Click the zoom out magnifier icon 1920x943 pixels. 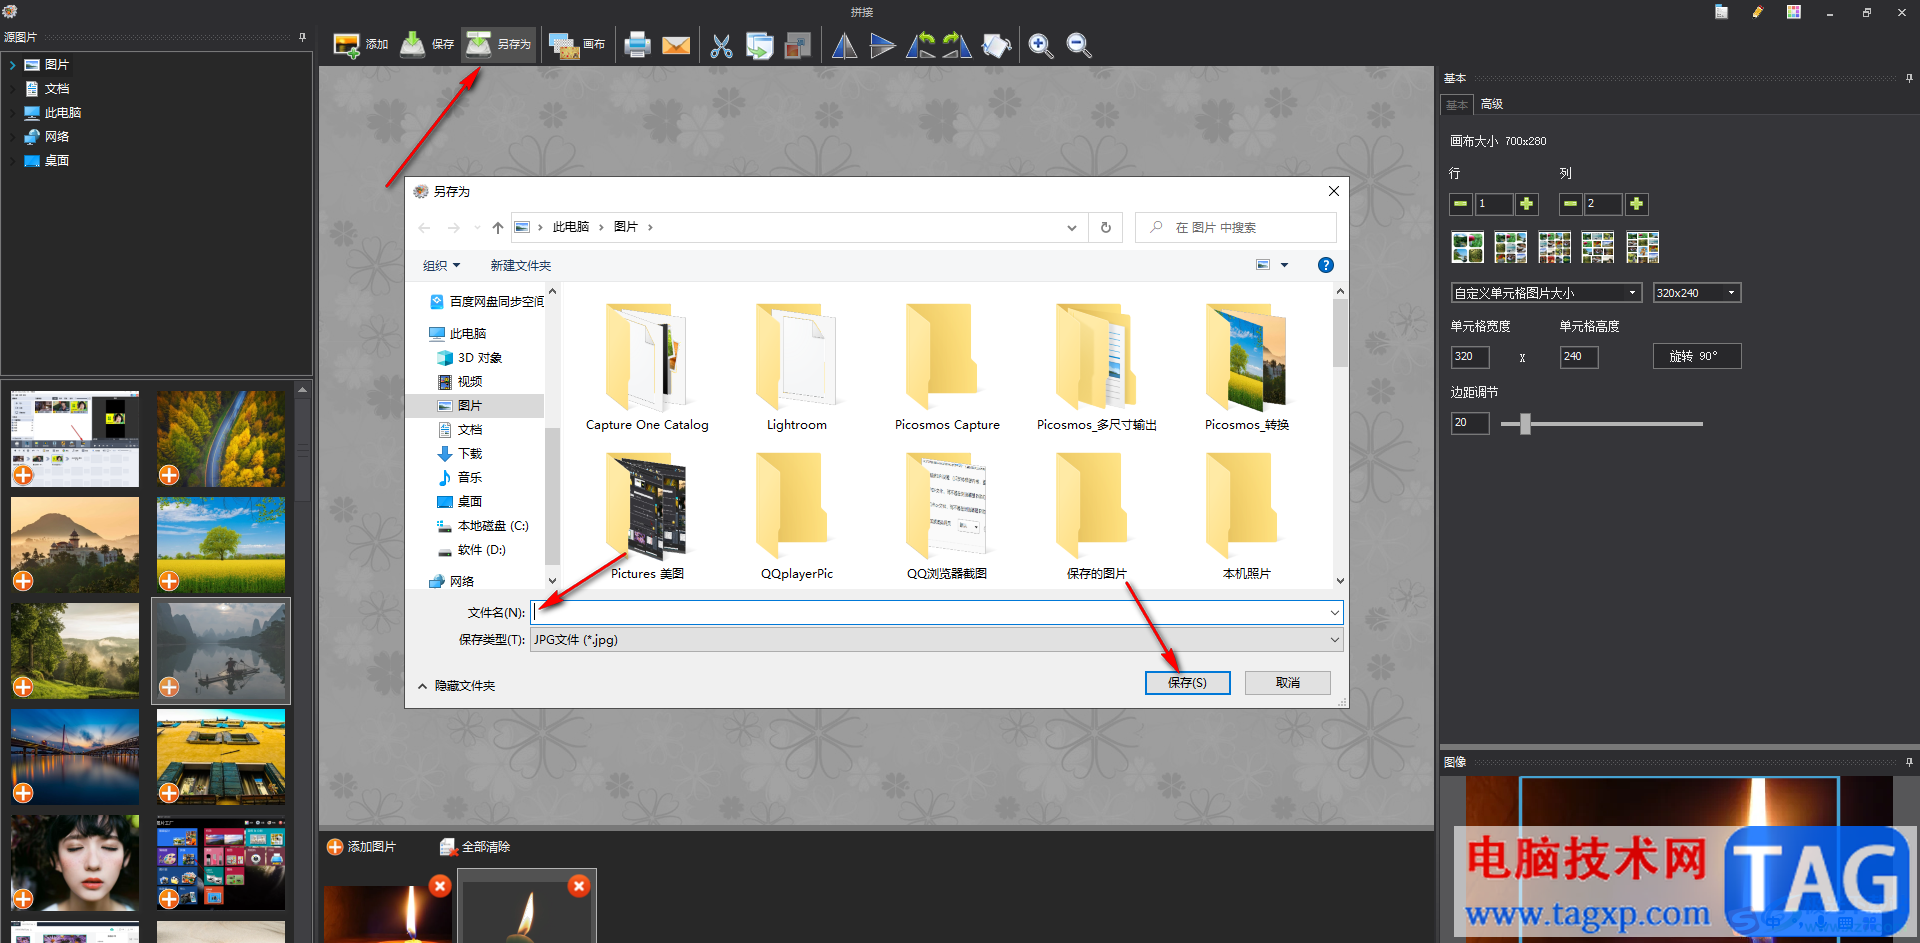coord(1078,46)
